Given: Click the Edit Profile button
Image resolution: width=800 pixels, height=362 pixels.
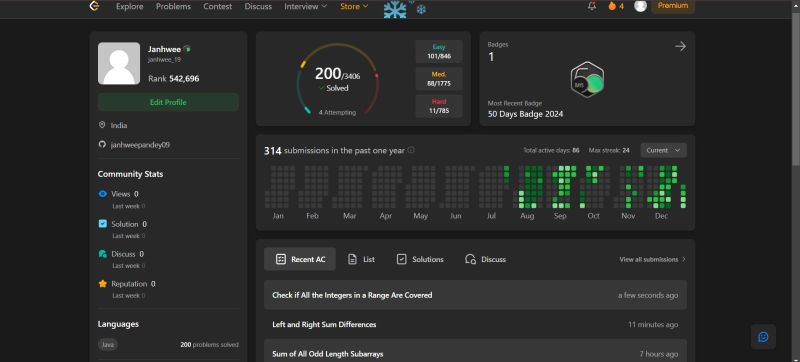Looking at the screenshot, I should point(168,102).
